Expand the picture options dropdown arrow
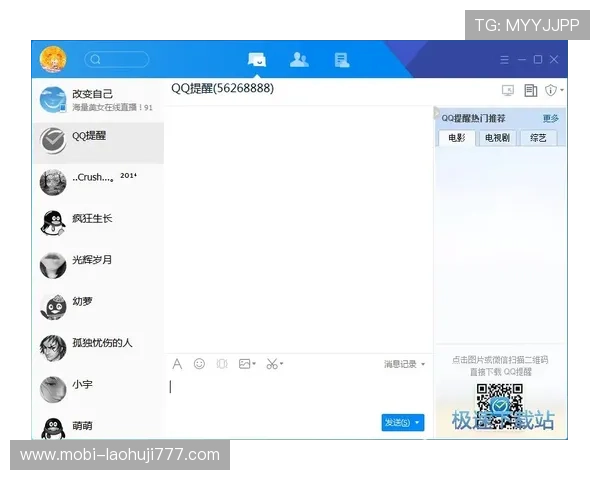Image resolution: width=600 pixels, height=480 pixels. tap(254, 364)
